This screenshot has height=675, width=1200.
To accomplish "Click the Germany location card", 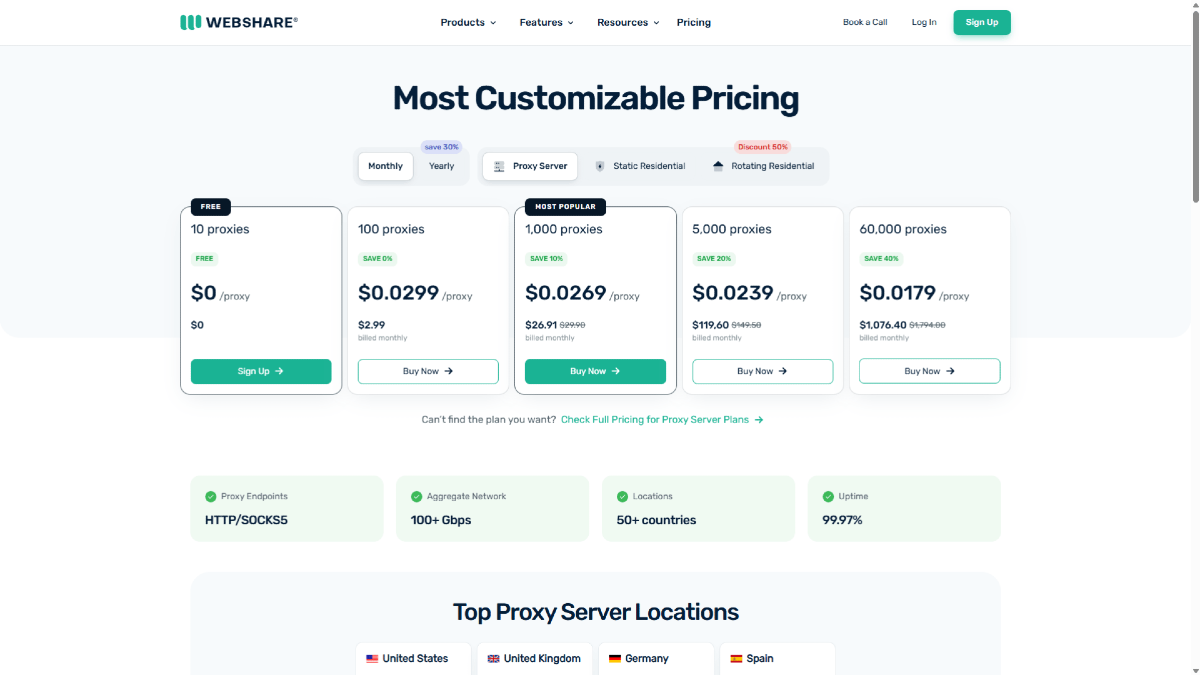I will tap(656, 659).
